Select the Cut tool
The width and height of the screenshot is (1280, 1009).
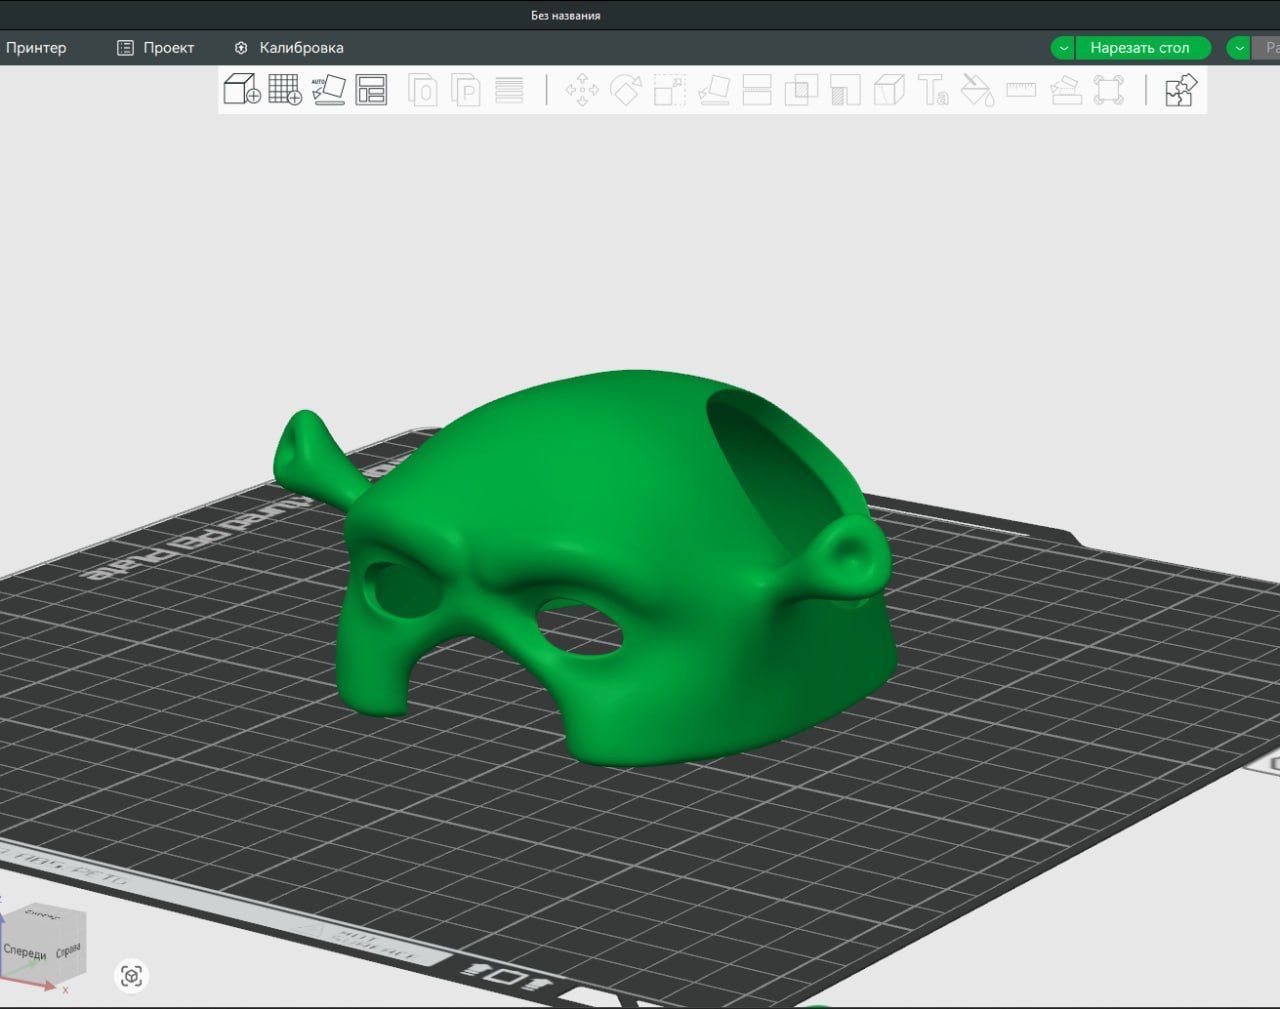[757, 90]
